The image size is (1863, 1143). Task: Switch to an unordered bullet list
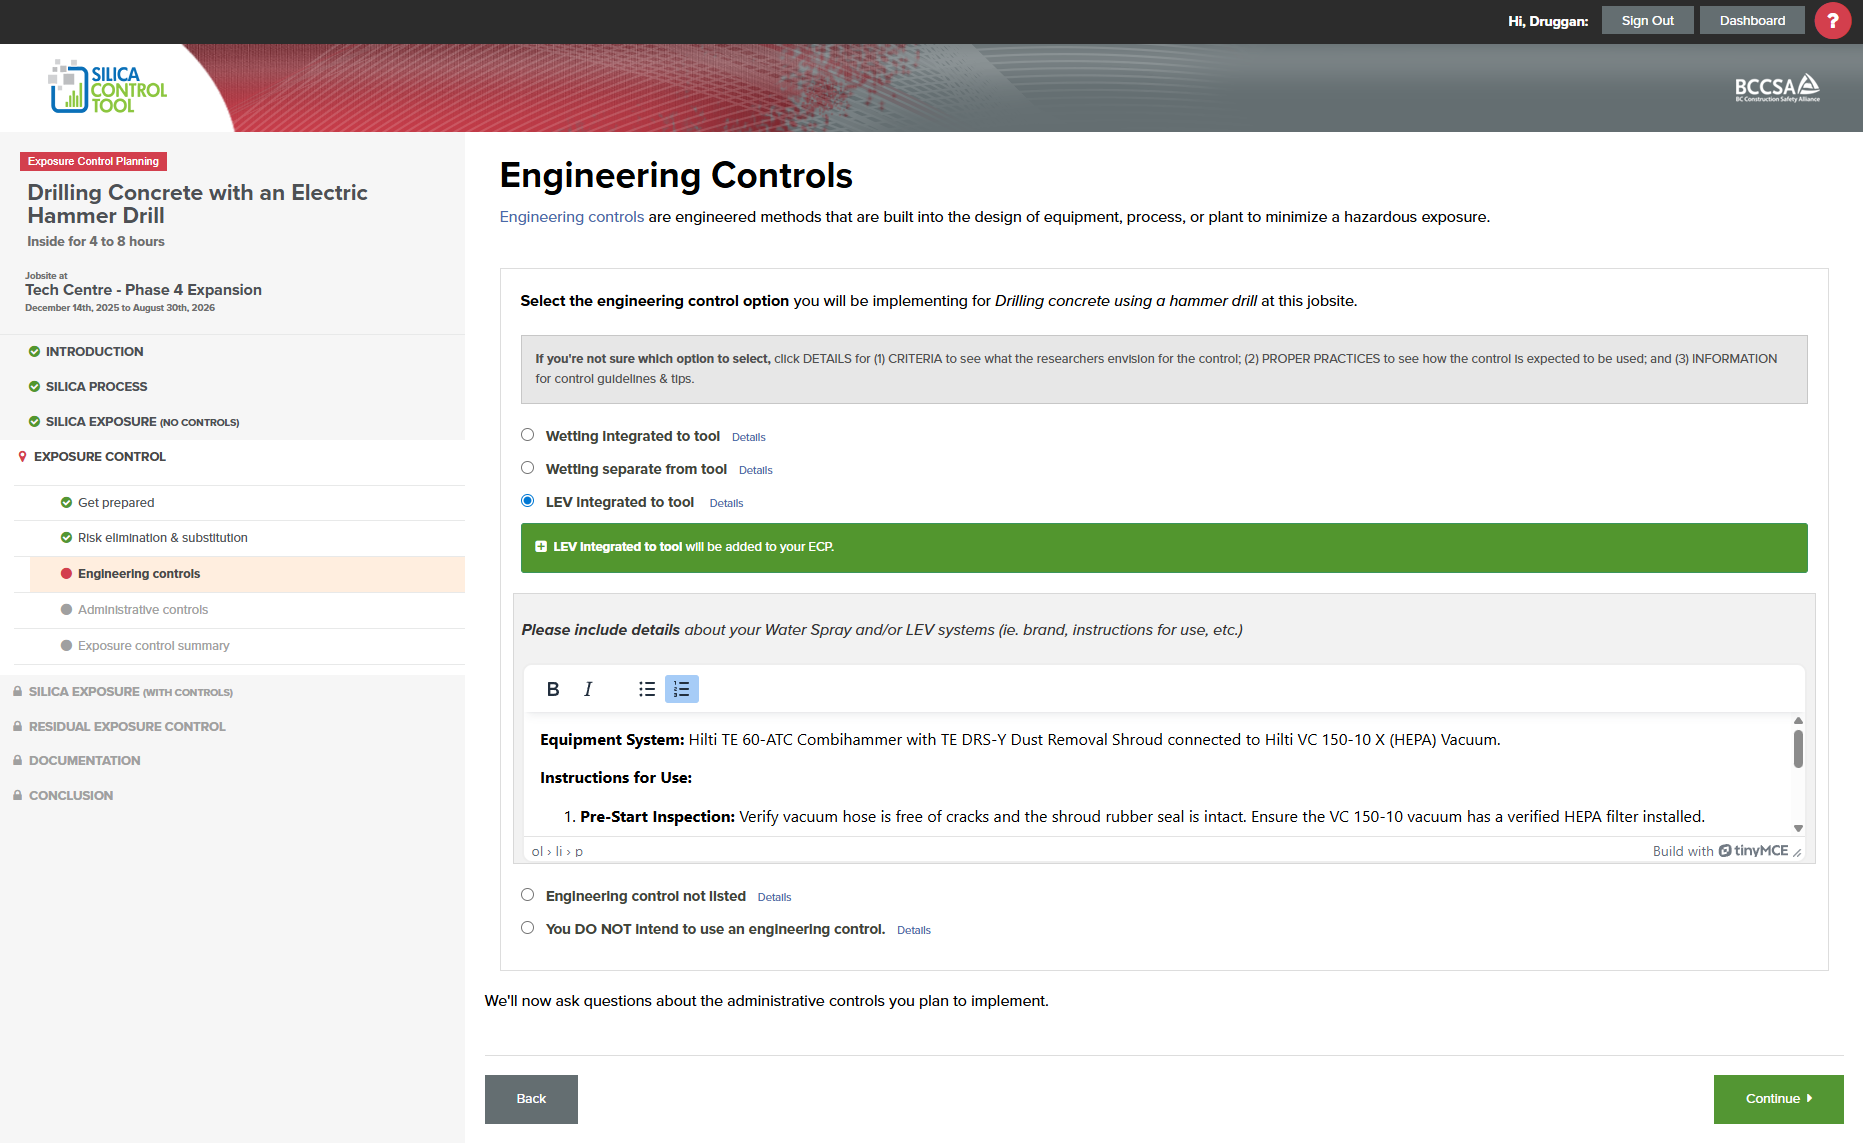[646, 689]
